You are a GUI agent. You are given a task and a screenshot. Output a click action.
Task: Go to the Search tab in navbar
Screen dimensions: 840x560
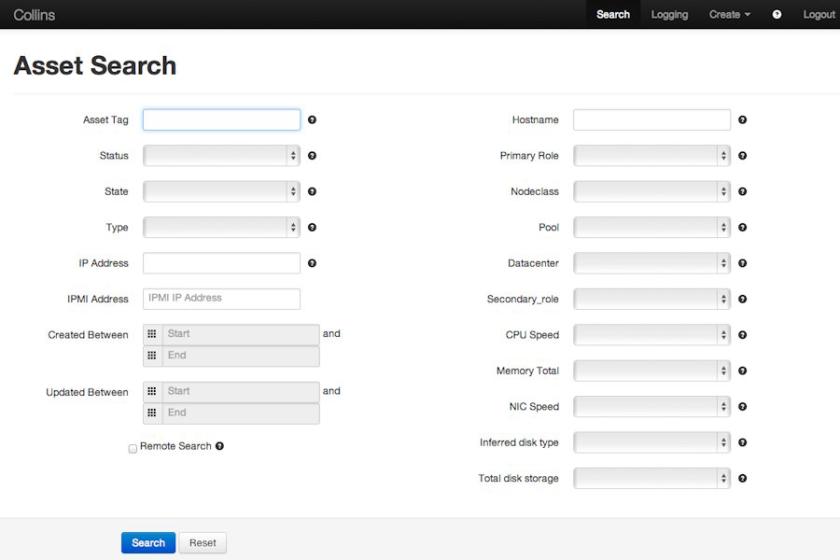pos(613,14)
